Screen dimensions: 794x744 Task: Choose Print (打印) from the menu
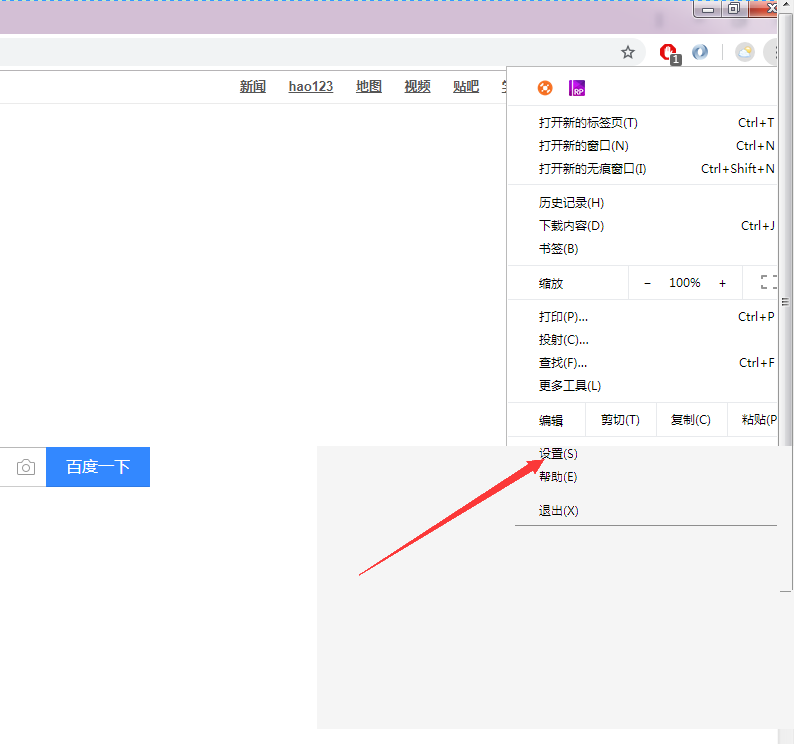(x=643, y=317)
